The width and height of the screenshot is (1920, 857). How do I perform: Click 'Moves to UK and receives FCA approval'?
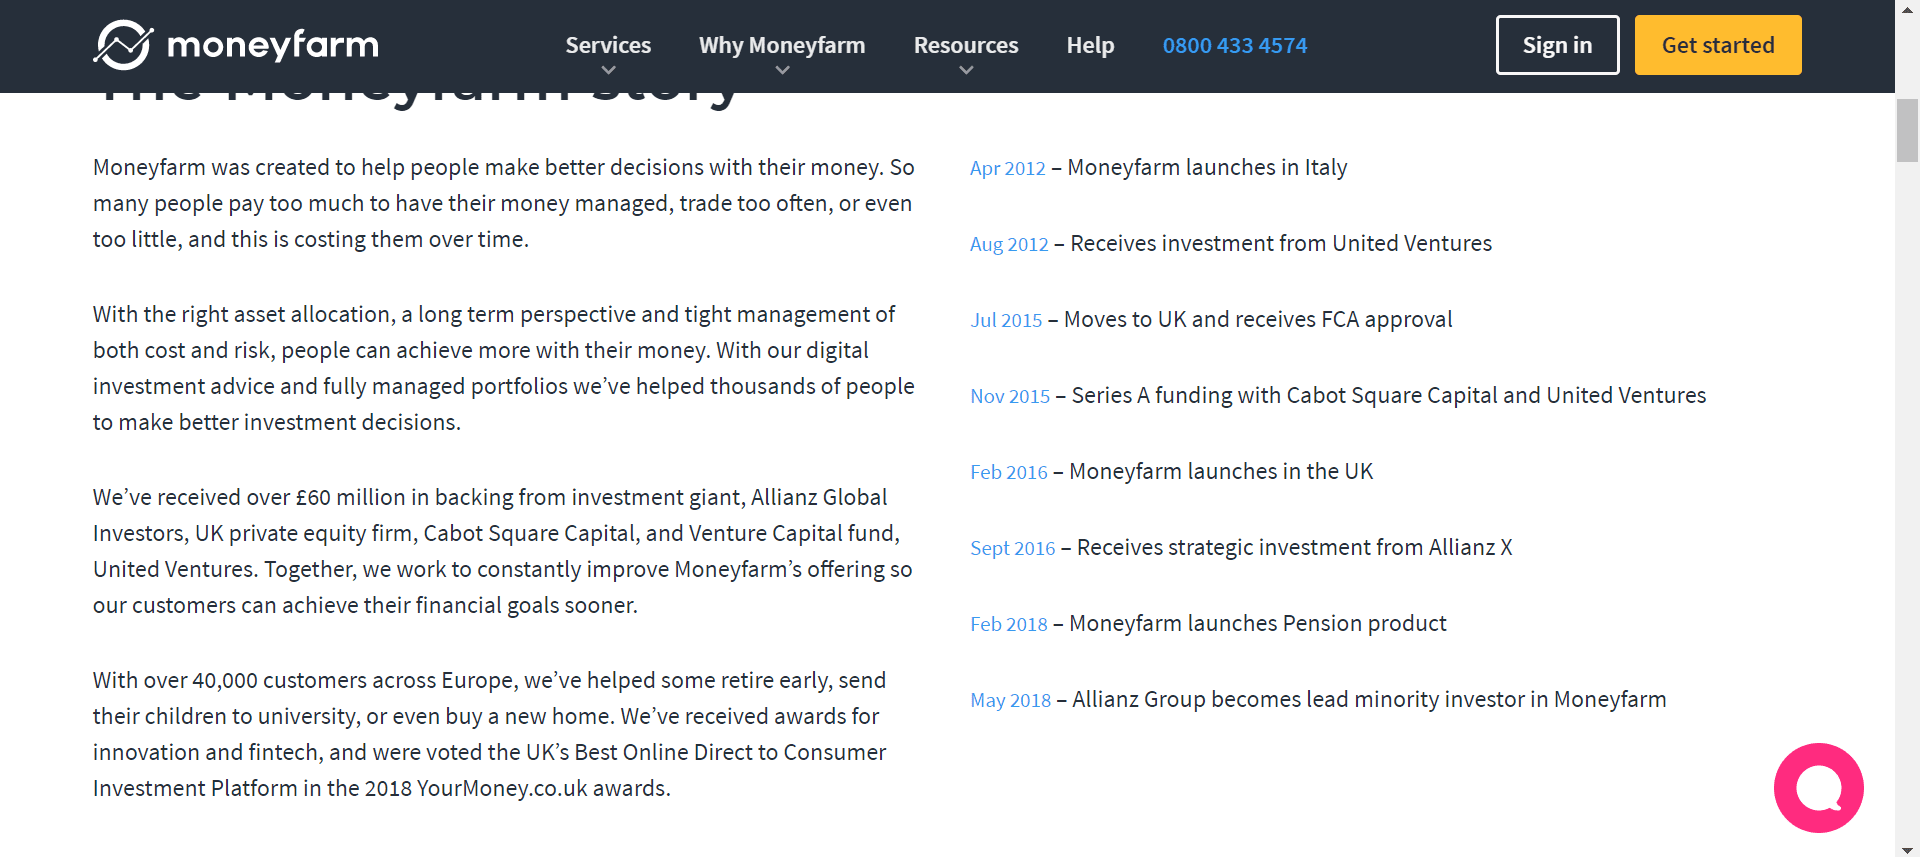(1258, 320)
